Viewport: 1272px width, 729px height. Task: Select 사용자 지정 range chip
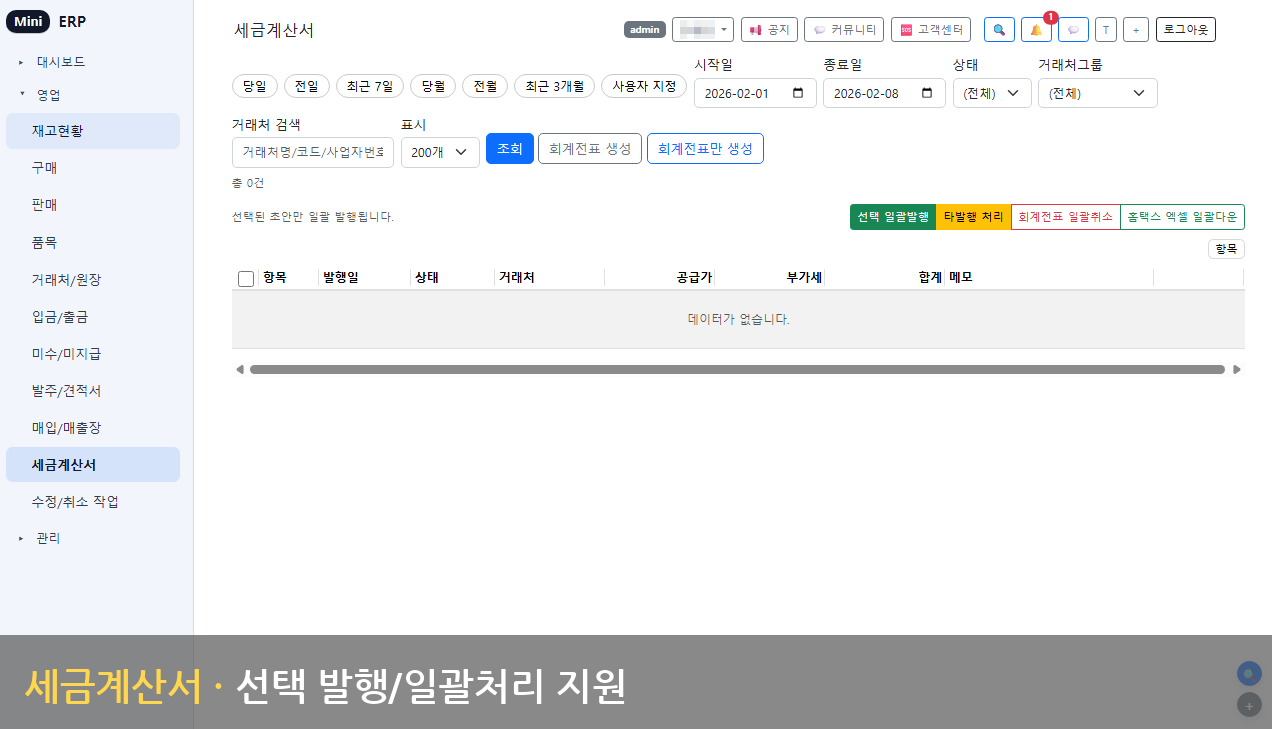tap(645, 86)
